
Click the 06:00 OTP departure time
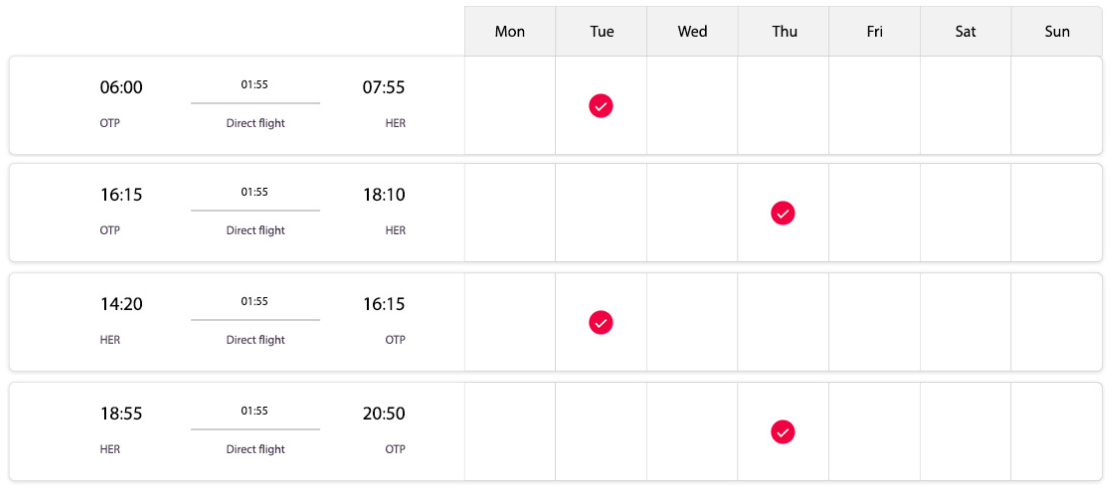(121, 87)
